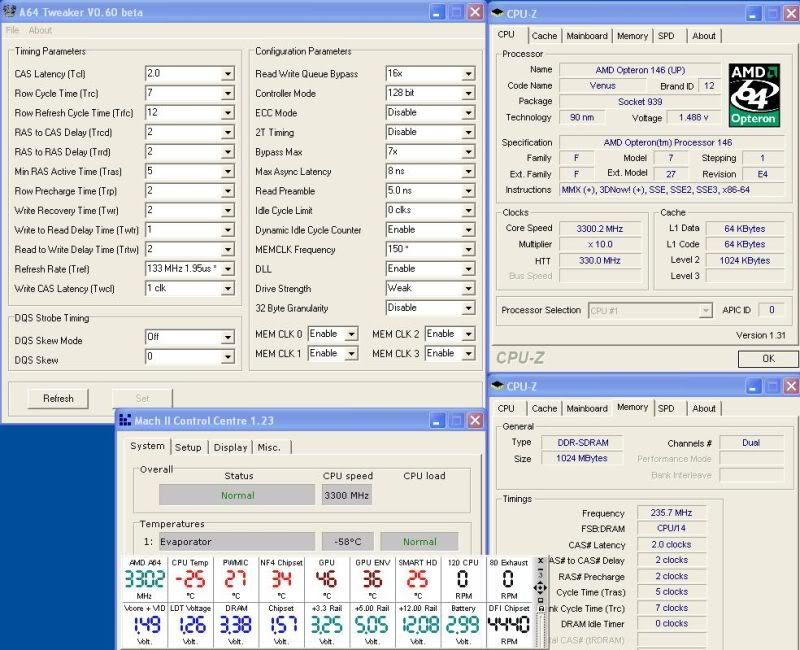Screen dimensions: 800x650
Task: Open the About menu in A64 Tweaker
Action: click(x=40, y=30)
